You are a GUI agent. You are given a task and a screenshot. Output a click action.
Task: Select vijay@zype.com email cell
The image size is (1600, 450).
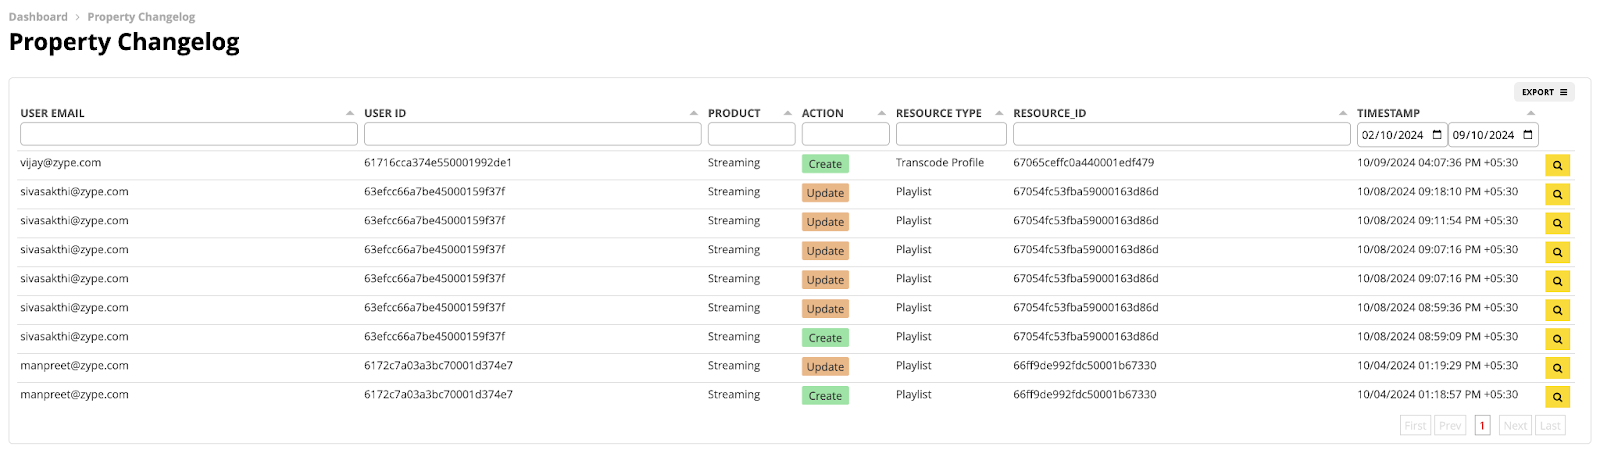(x=61, y=163)
